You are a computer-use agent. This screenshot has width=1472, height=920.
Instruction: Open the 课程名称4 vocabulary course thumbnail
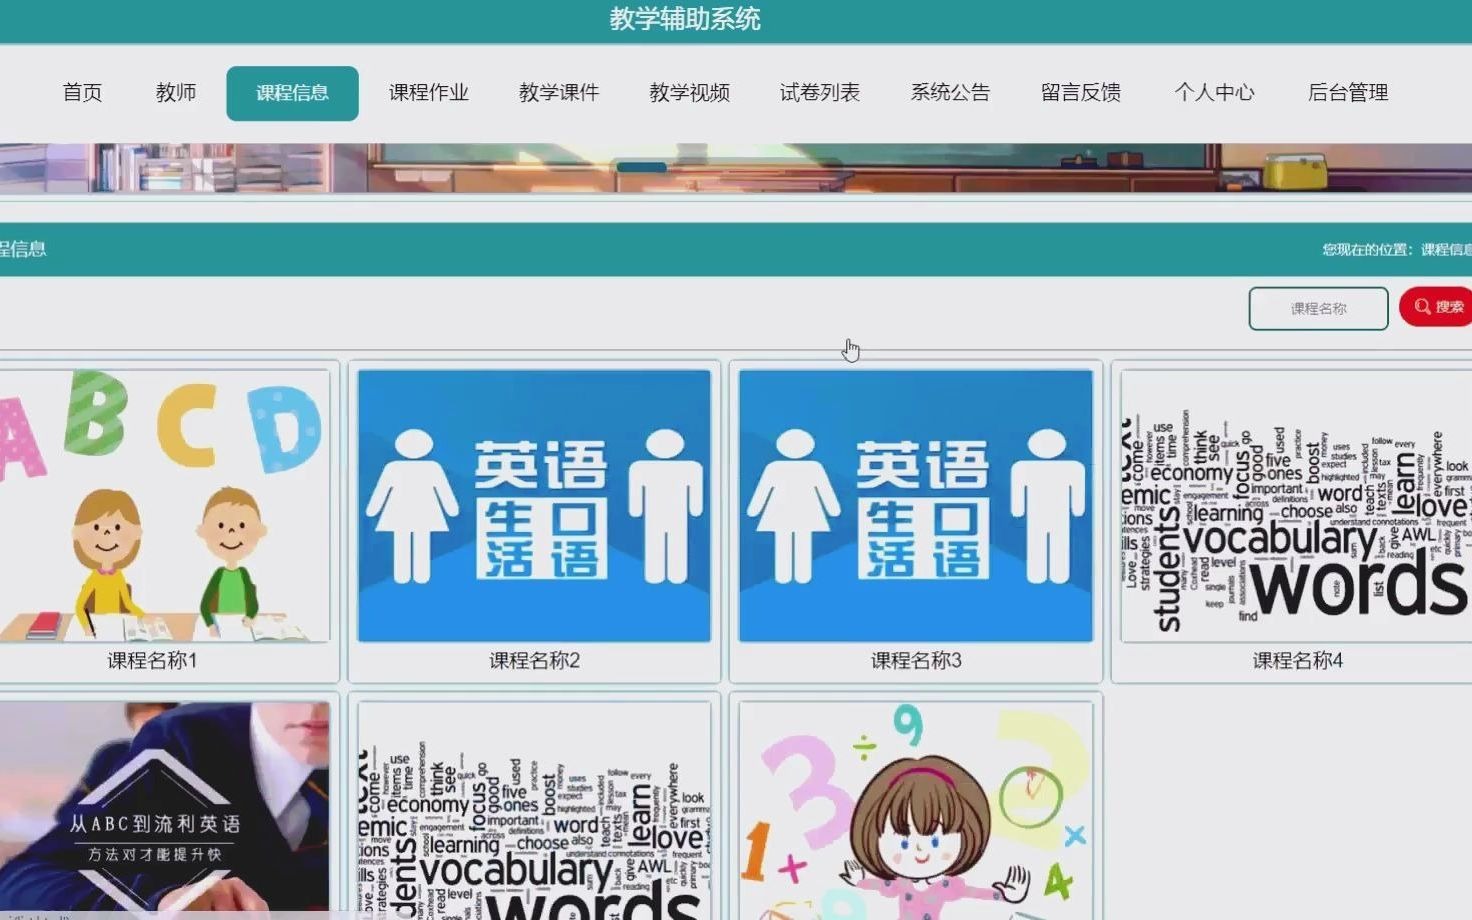pos(1295,503)
